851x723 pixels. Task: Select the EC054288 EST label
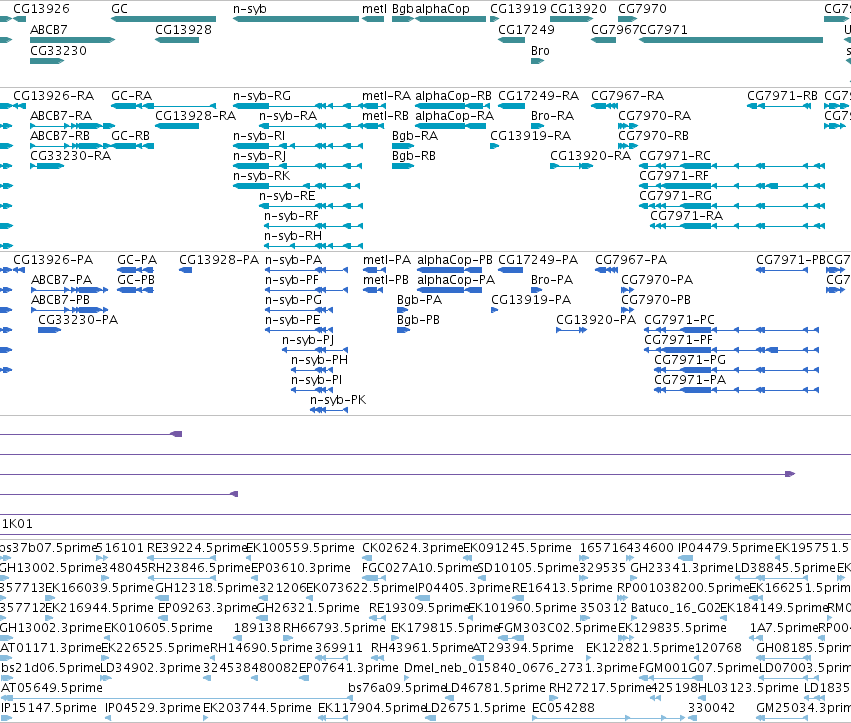tap(563, 708)
